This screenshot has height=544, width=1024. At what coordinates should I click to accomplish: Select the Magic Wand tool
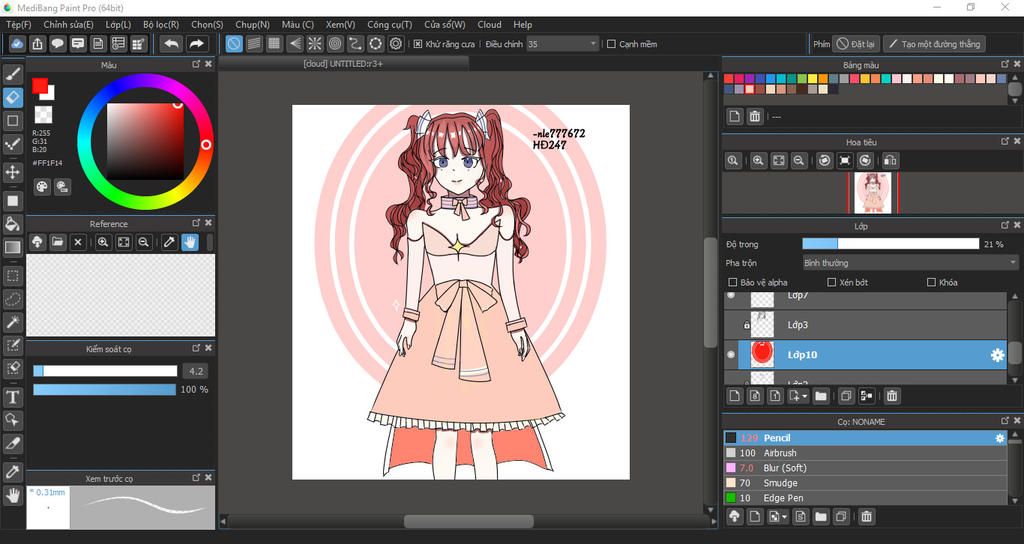click(12, 322)
